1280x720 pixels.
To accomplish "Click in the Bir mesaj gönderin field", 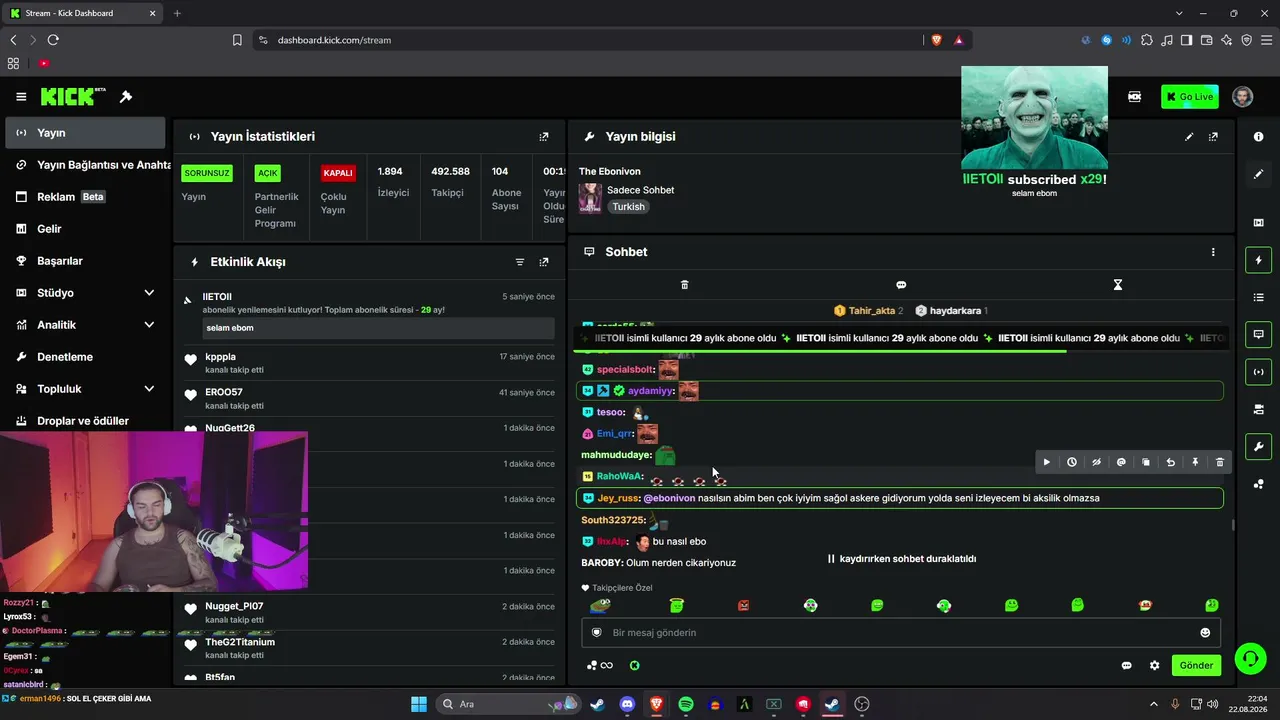I will click(901, 633).
